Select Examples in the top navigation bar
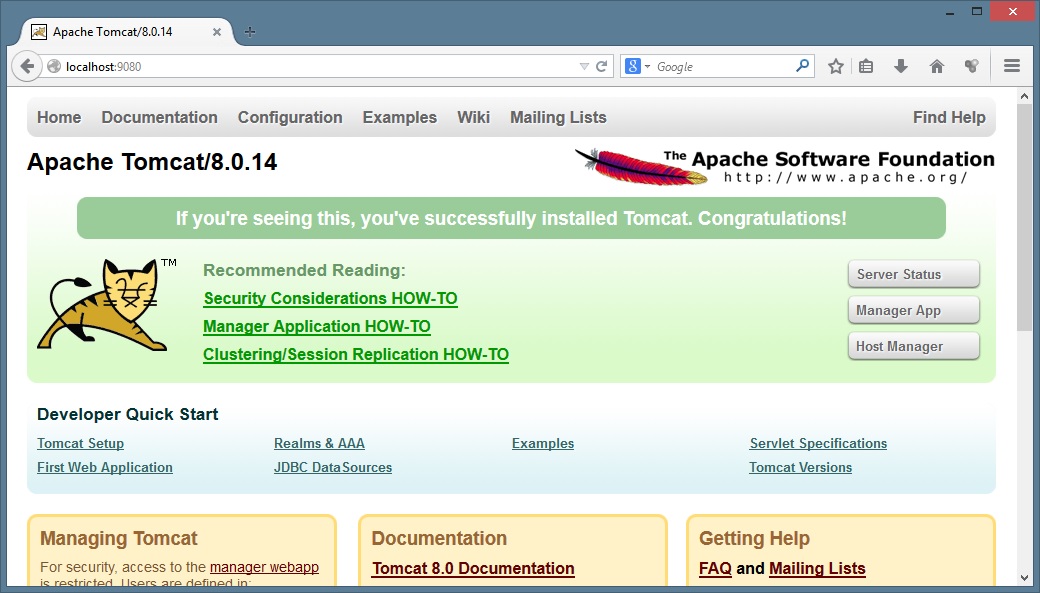This screenshot has height=593, width=1040. coord(399,117)
